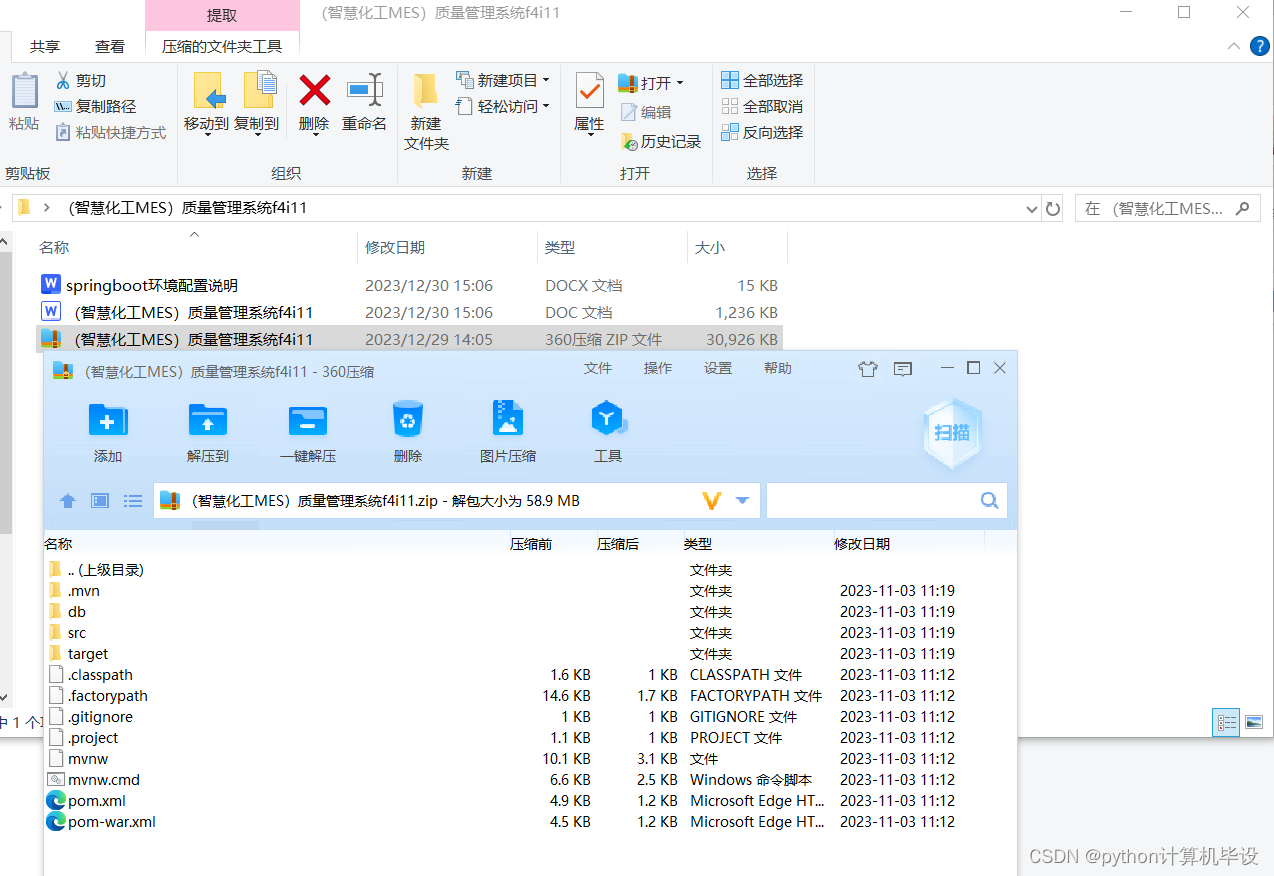Select the 工具 icon in 360压缩
Image resolution: width=1274 pixels, height=876 pixels.
click(x=608, y=430)
